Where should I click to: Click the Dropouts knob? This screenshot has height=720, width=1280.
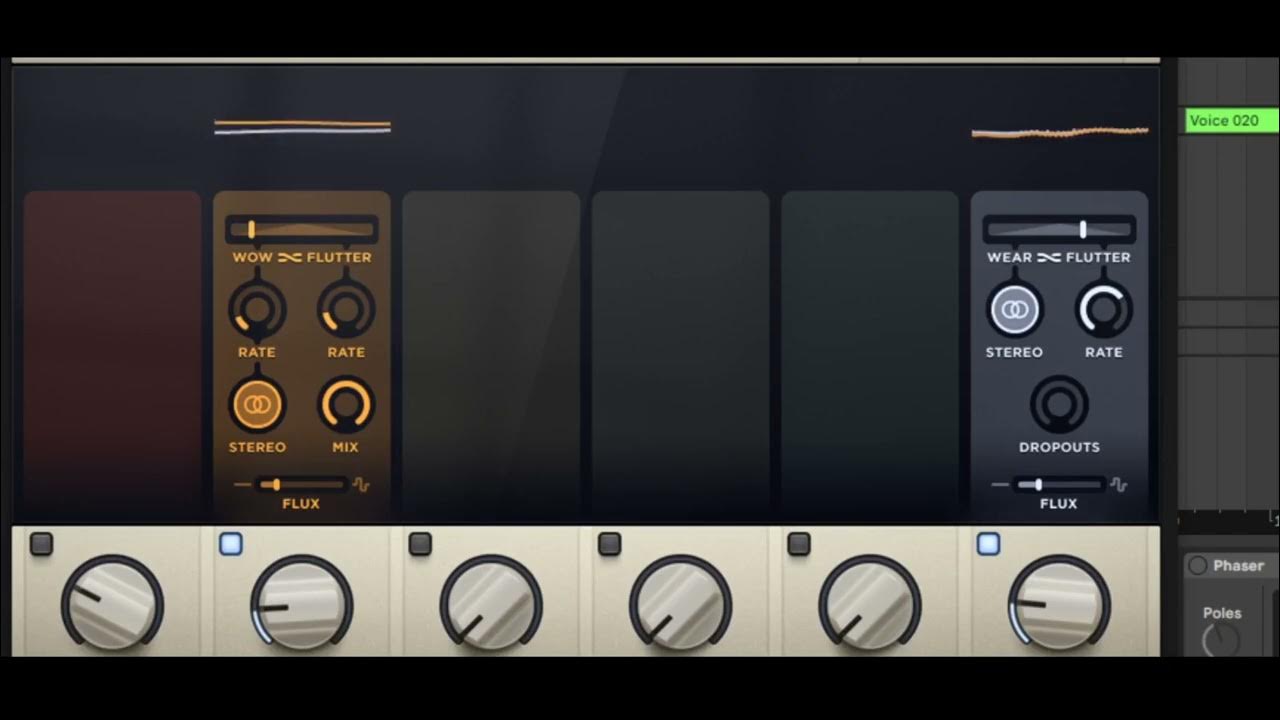[1059, 405]
